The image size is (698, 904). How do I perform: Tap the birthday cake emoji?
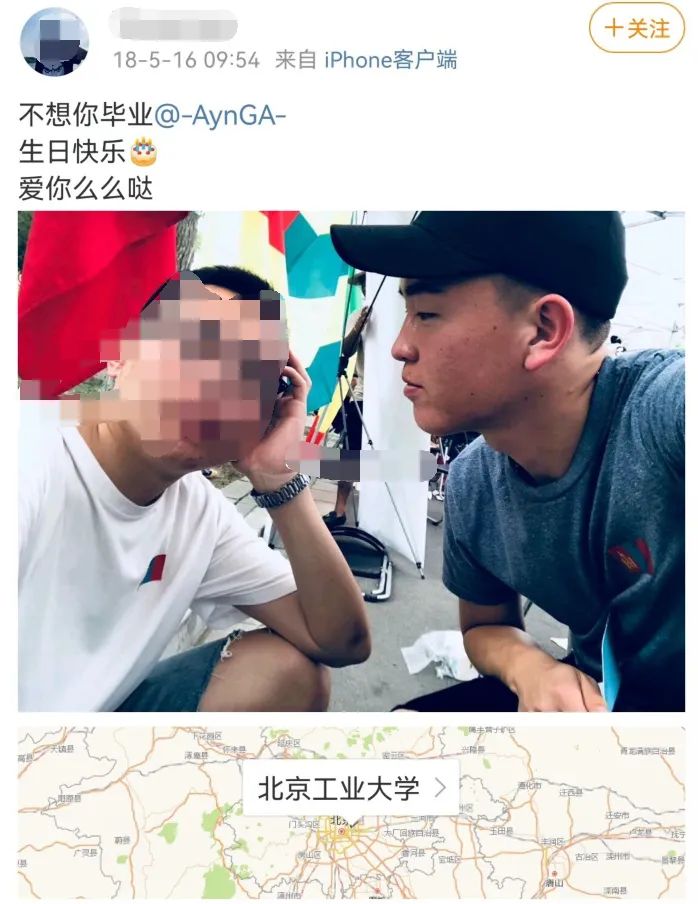pyautogui.click(x=144, y=152)
